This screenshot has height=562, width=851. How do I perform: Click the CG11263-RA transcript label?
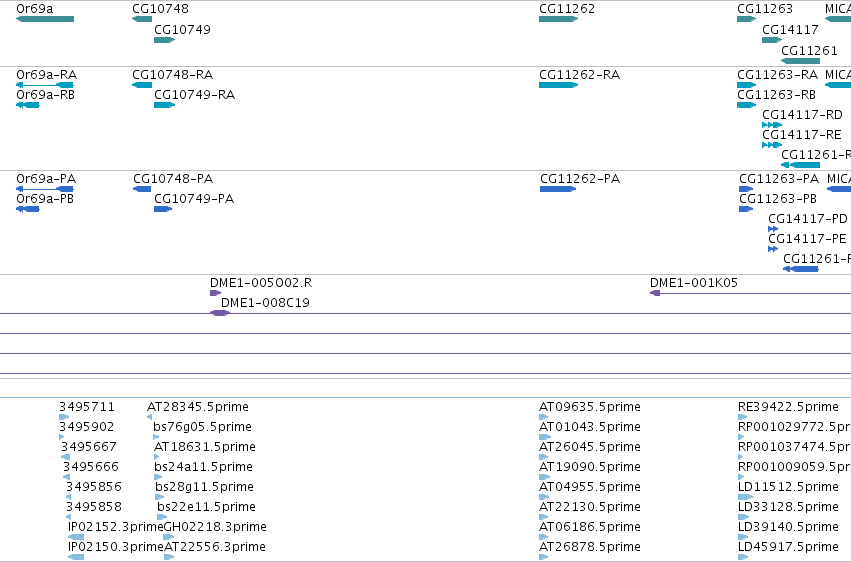(x=777, y=74)
